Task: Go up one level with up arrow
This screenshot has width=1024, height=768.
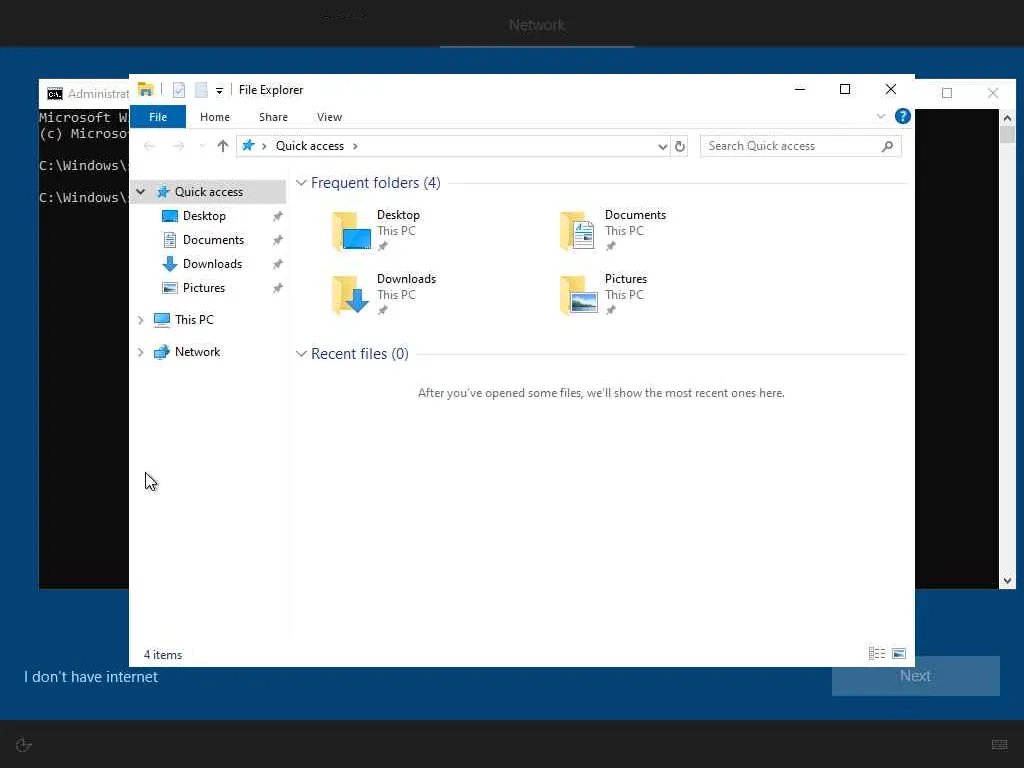Action: point(223,146)
